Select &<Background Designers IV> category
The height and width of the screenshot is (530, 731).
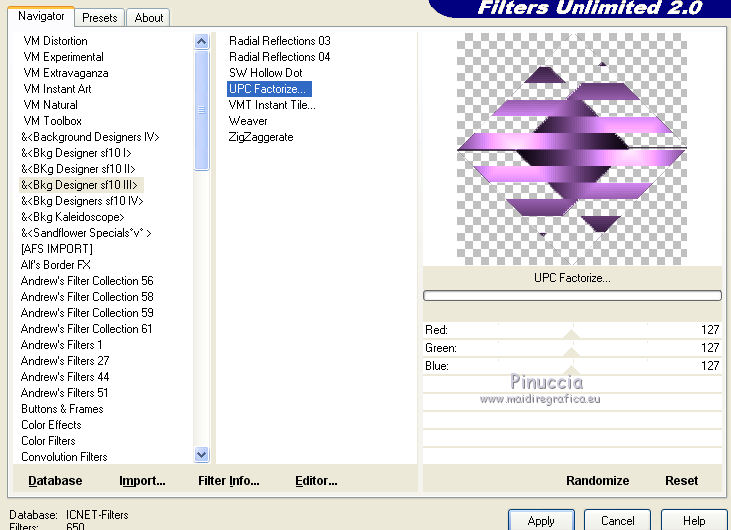coord(90,137)
